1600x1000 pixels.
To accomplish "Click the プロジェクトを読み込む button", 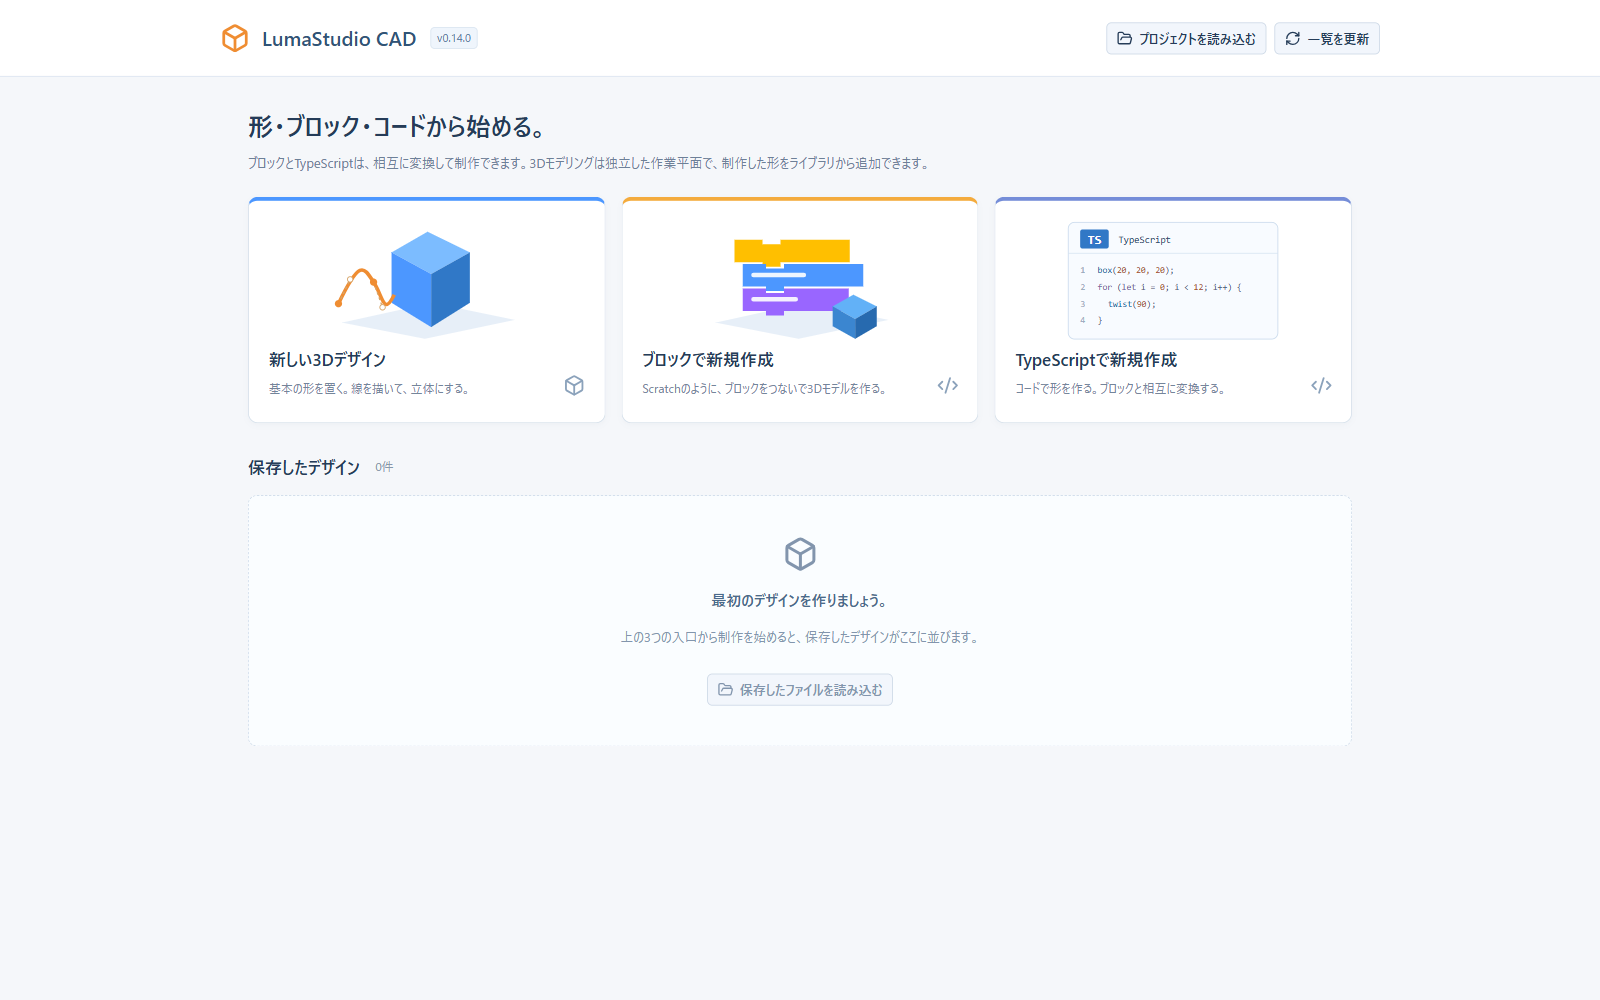I will point(1186,38).
